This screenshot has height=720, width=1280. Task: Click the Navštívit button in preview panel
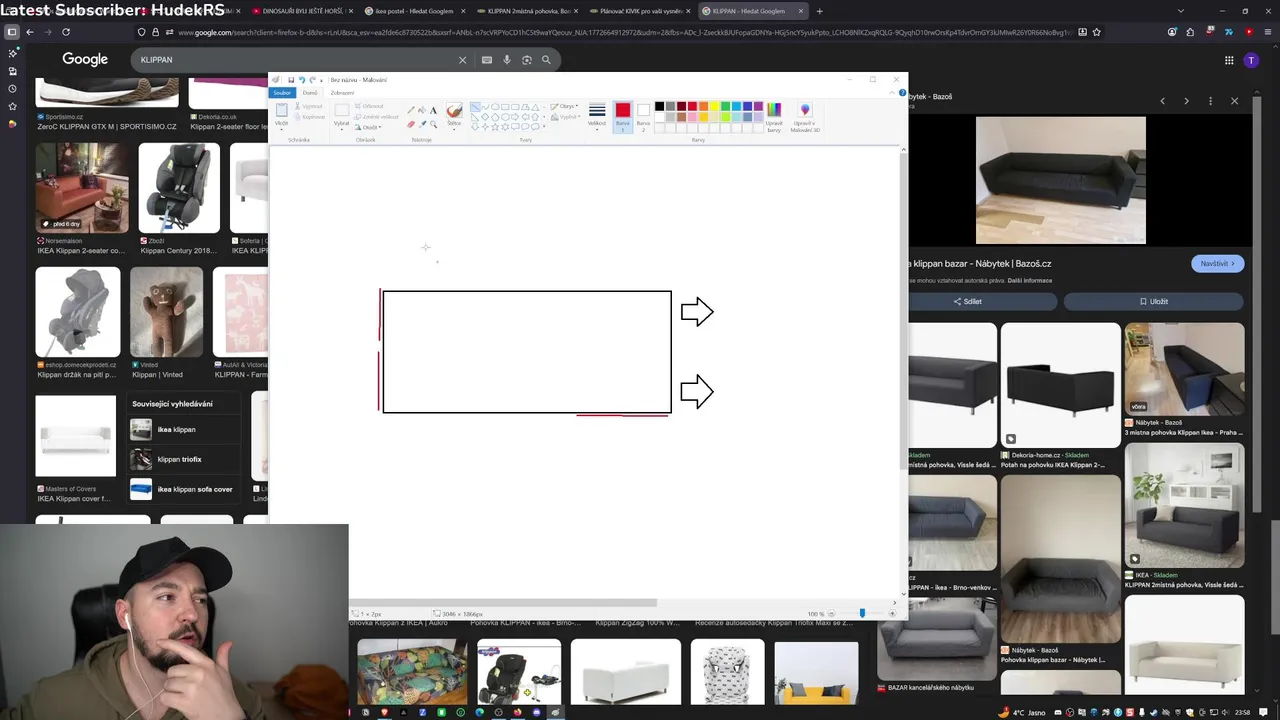[1217, 264]
